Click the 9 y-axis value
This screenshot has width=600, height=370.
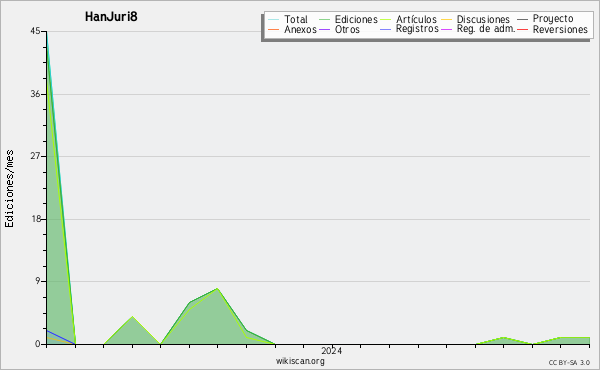pos(38,281)
